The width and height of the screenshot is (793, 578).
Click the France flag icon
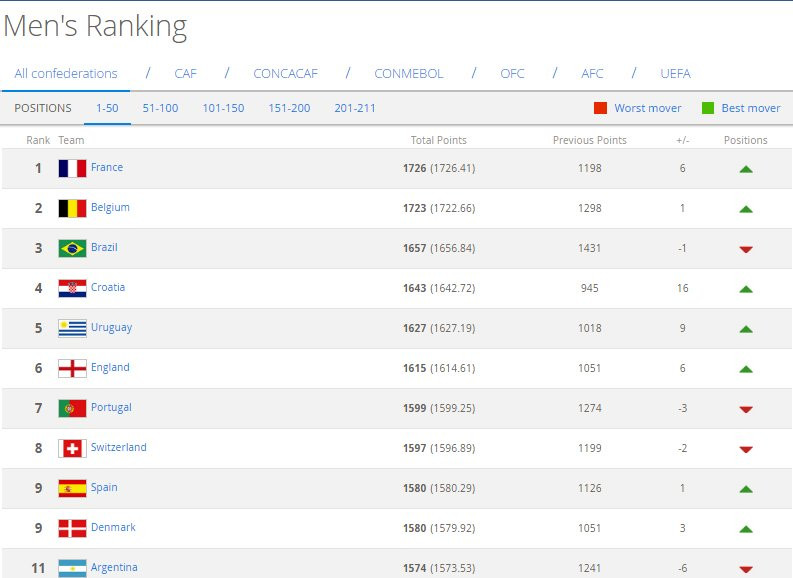pyautogui.click(x=72, y=168)
